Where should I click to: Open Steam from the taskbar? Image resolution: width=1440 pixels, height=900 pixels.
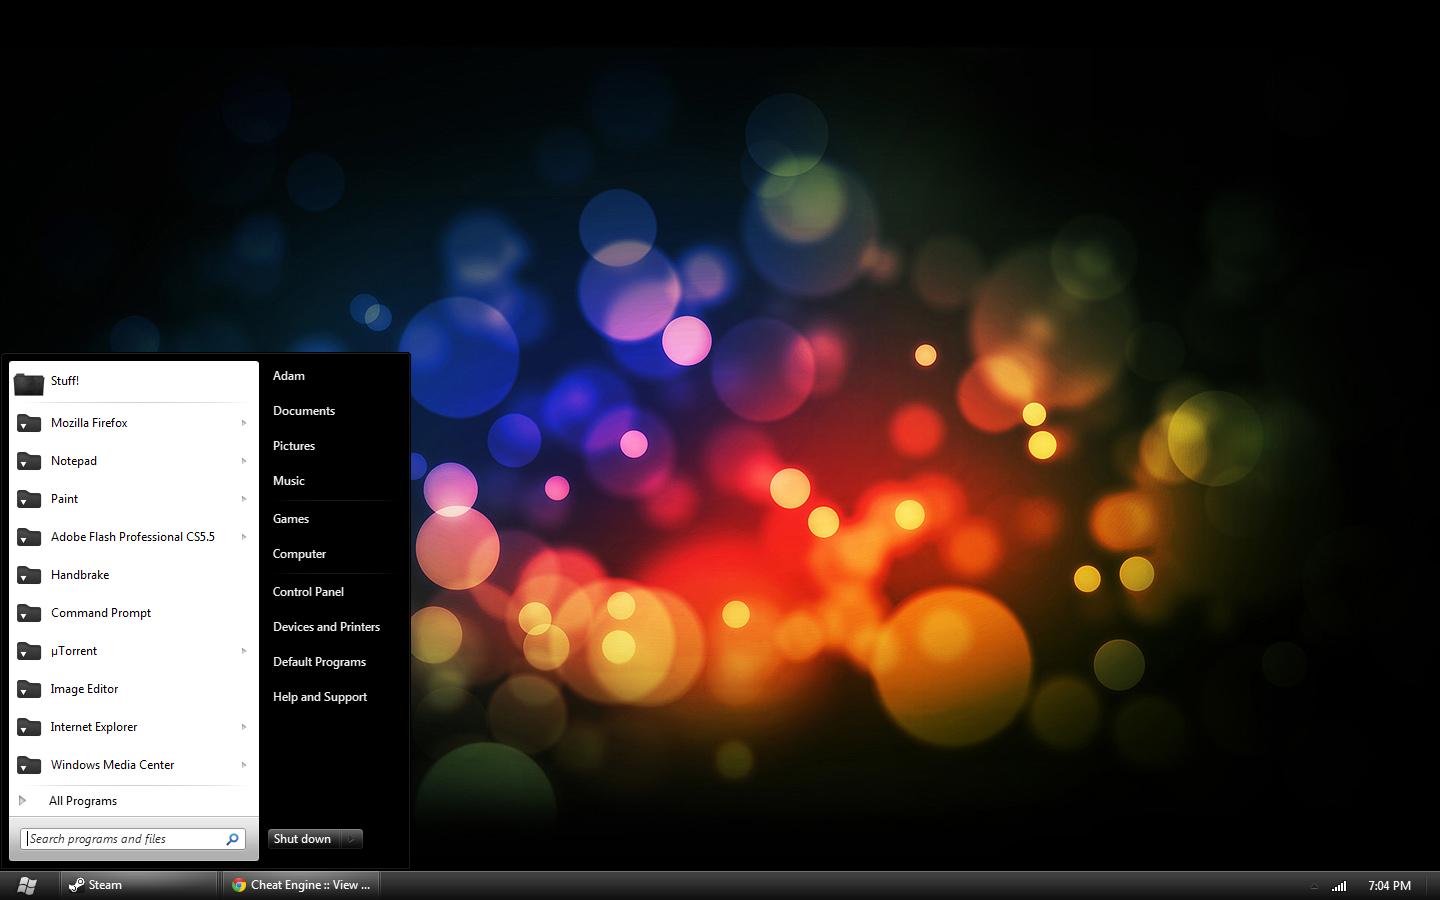click(x=140, y=885)
